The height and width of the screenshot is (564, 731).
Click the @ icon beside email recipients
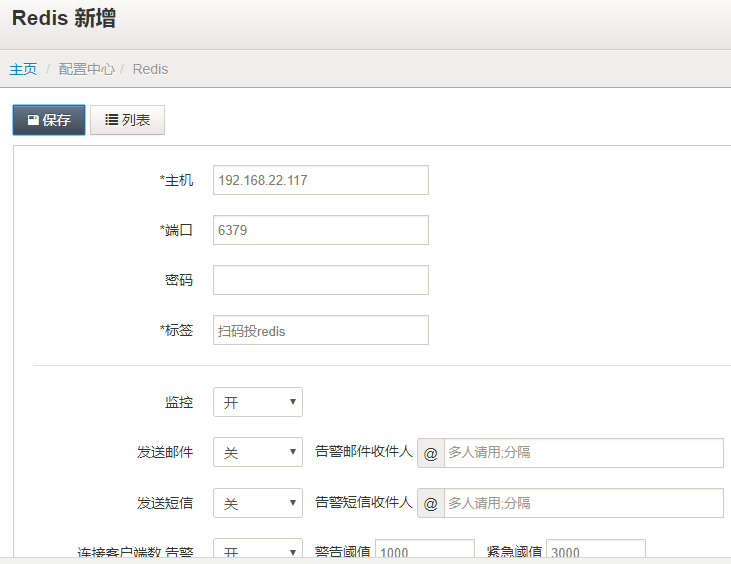(431, 453)
